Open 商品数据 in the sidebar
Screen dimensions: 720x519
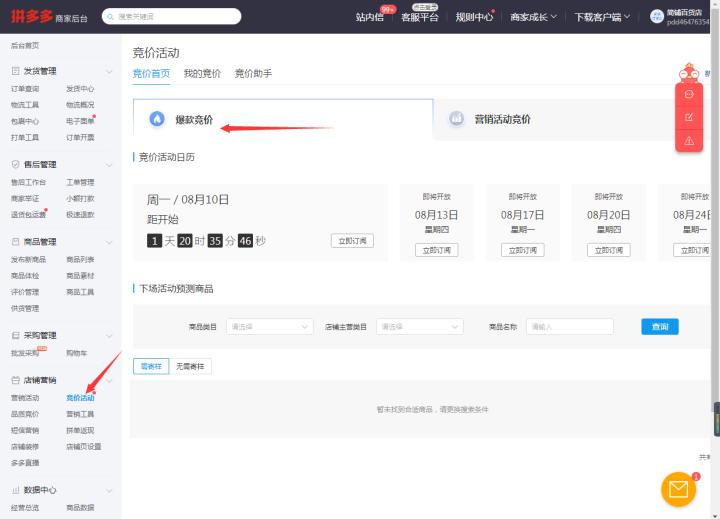(80, 508)
